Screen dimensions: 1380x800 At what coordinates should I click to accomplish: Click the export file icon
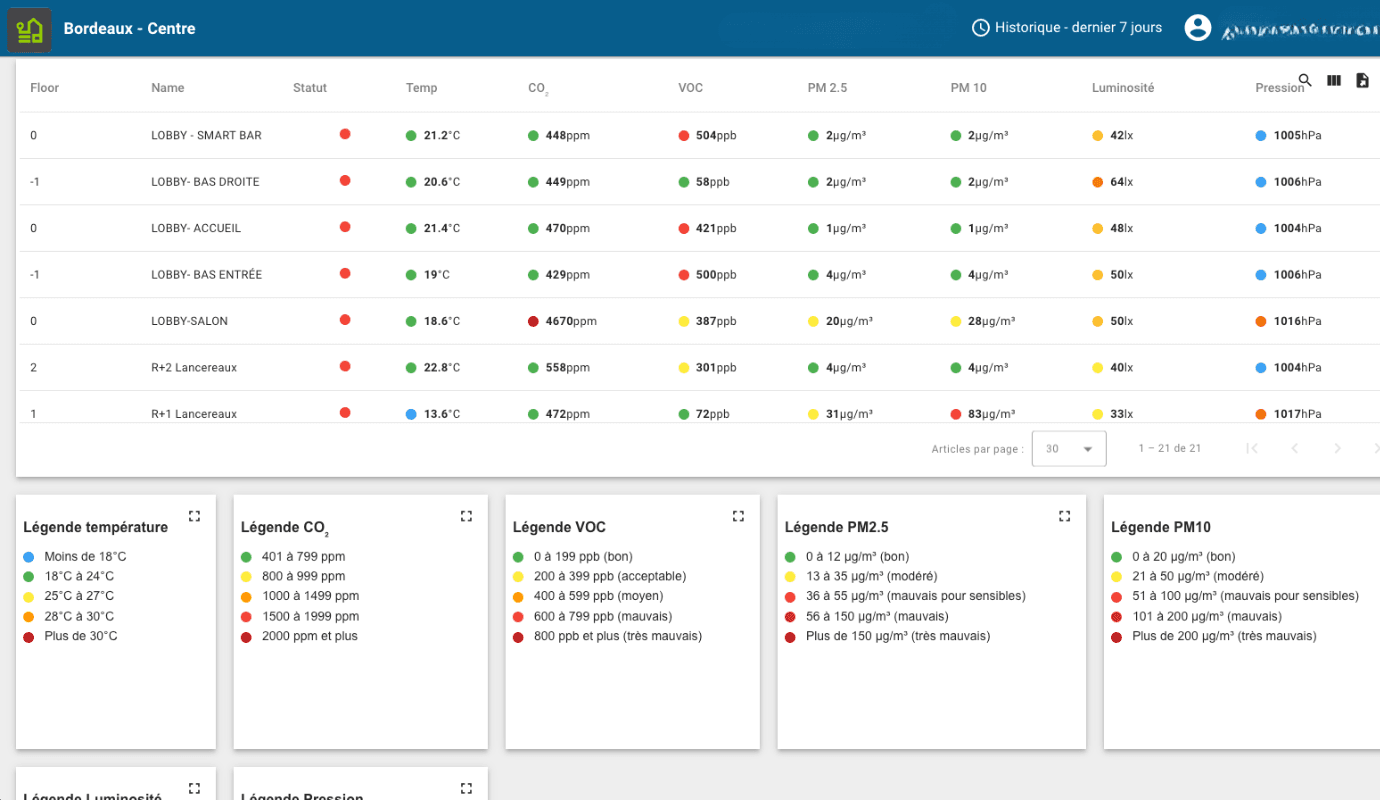click(1362, 80)
